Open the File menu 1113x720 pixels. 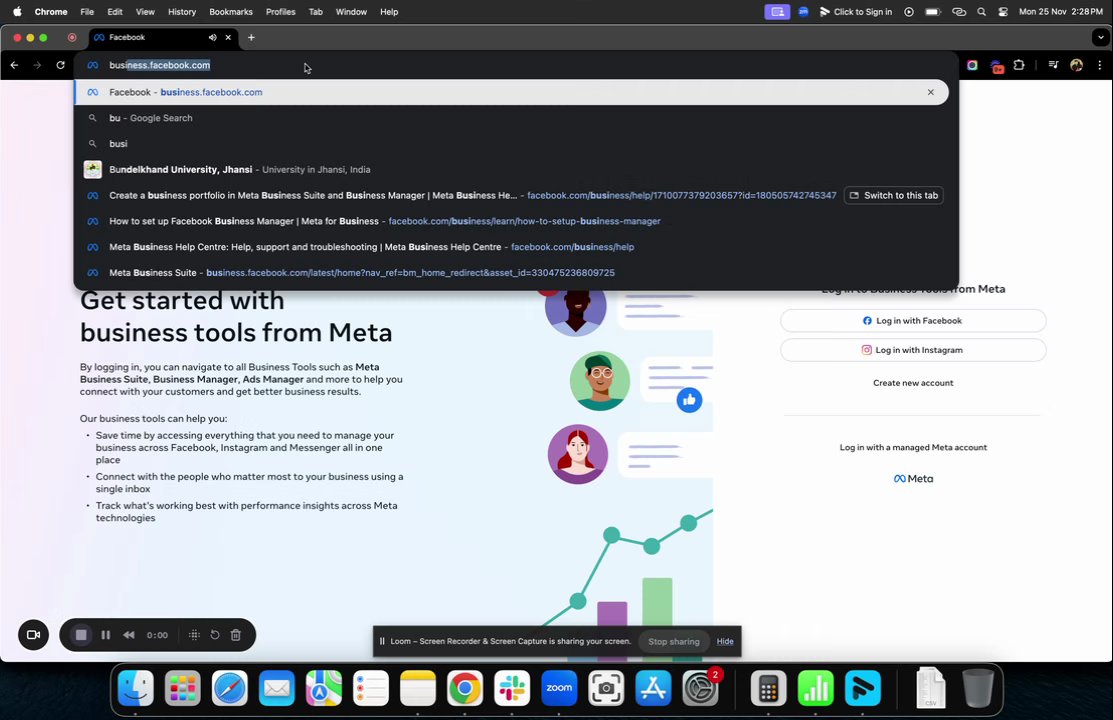87,12
